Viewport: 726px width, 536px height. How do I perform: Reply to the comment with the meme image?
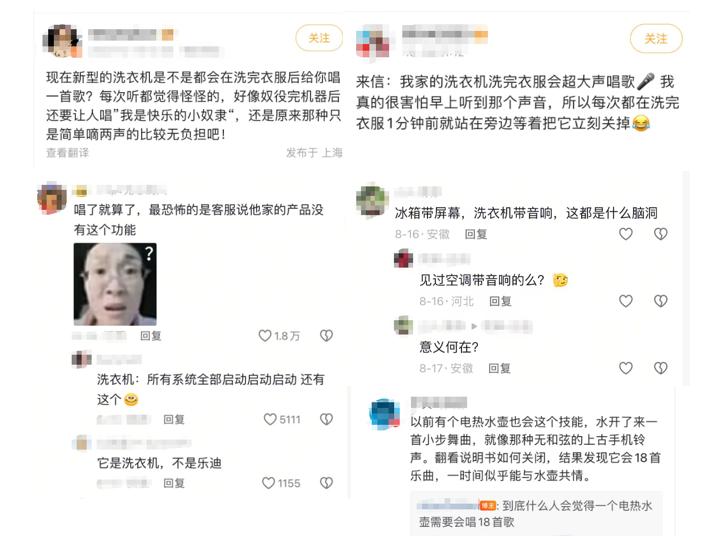(151, 336)
